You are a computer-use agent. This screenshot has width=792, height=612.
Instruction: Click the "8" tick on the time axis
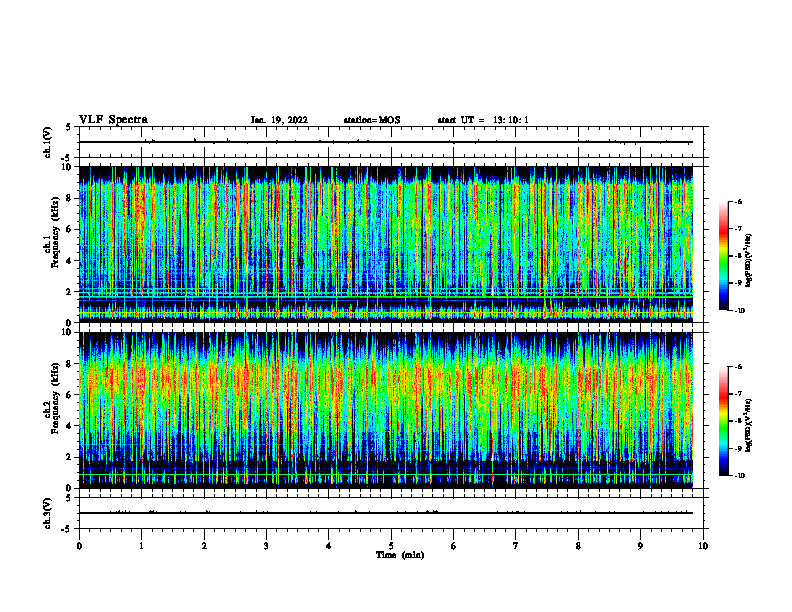(x=578, y=546)
